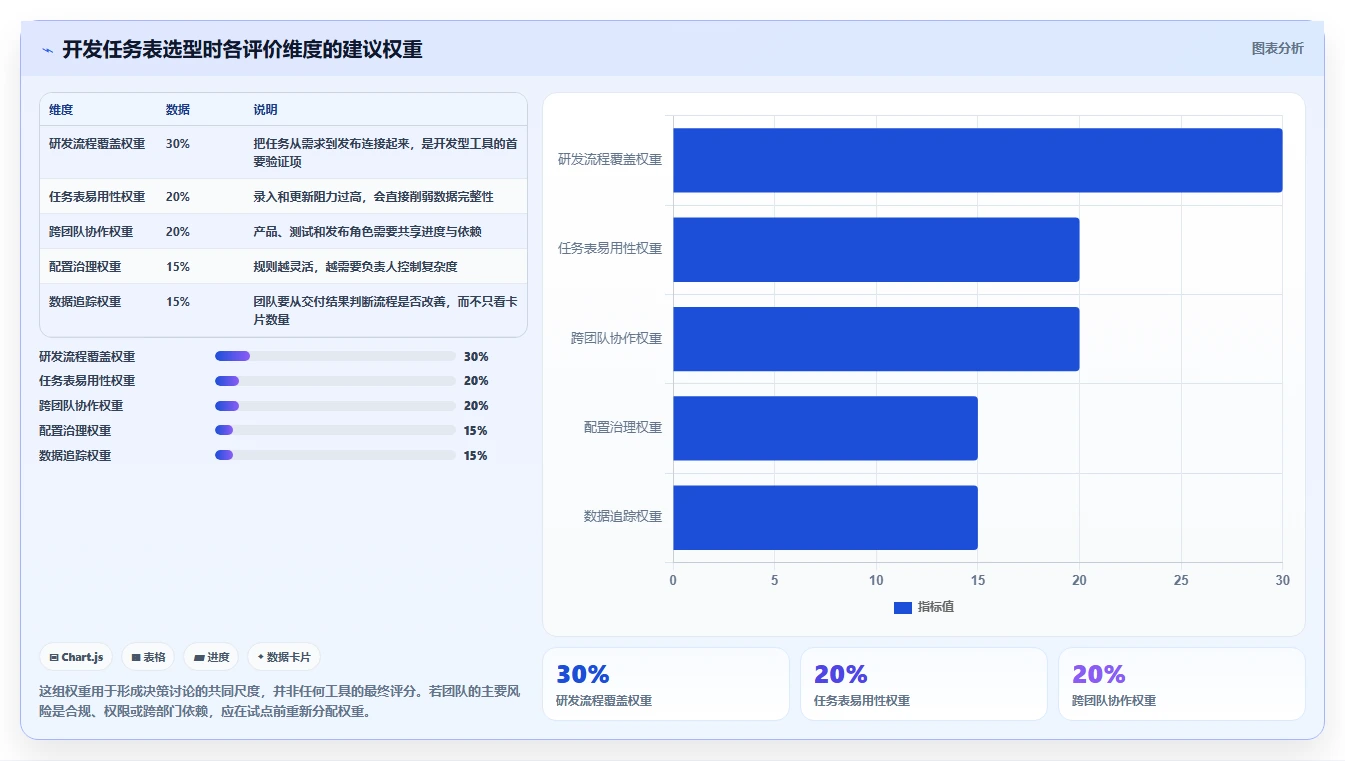Image resolution: width=1345 pixels, height=761 pixels.
Task: Click the page title 开发任务表选型时各评价维度的建议权重
Action: pos(242,49)
